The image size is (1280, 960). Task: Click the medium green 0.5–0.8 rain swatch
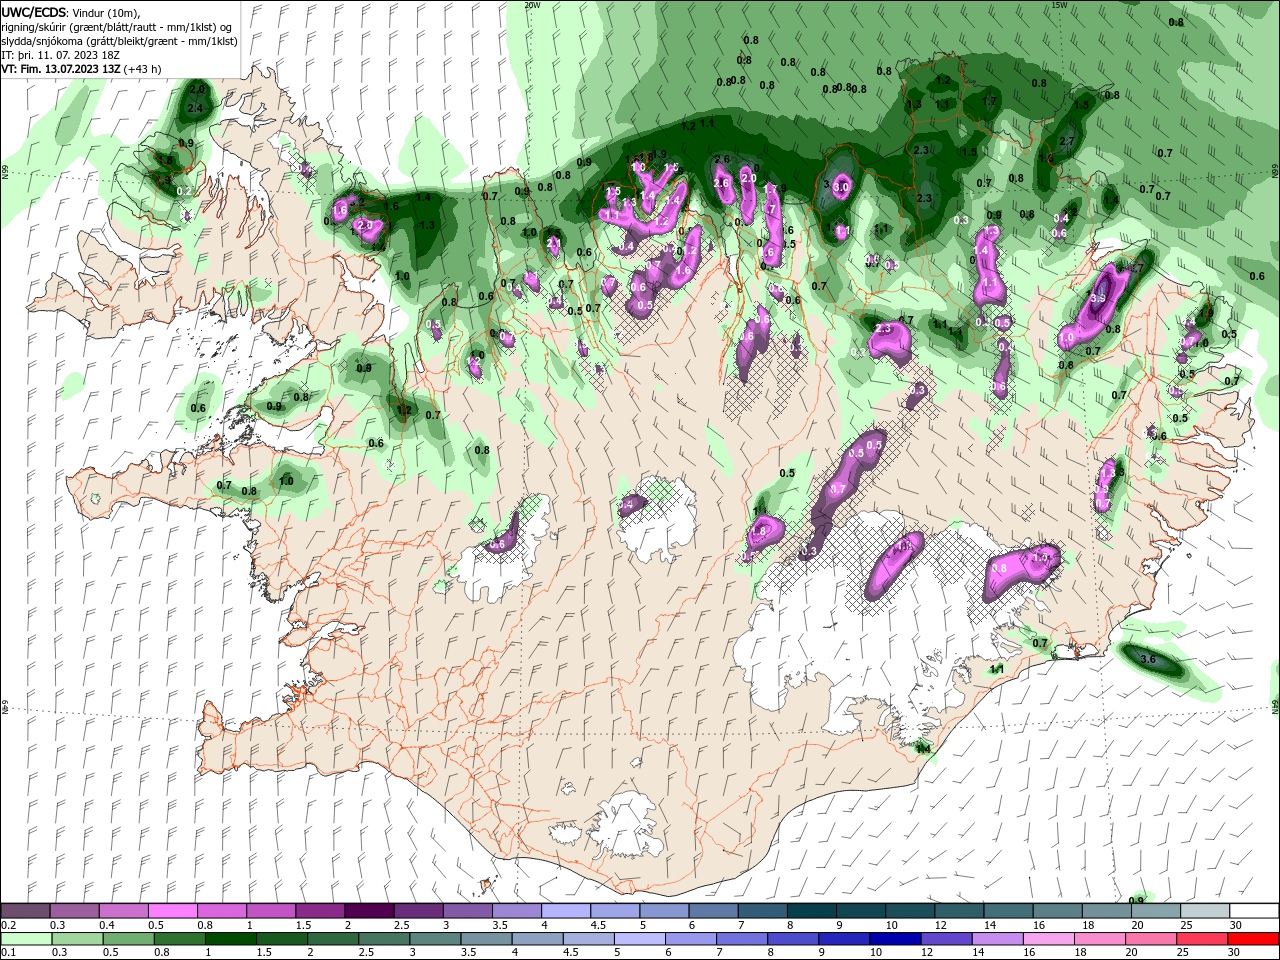click(128, 939)
